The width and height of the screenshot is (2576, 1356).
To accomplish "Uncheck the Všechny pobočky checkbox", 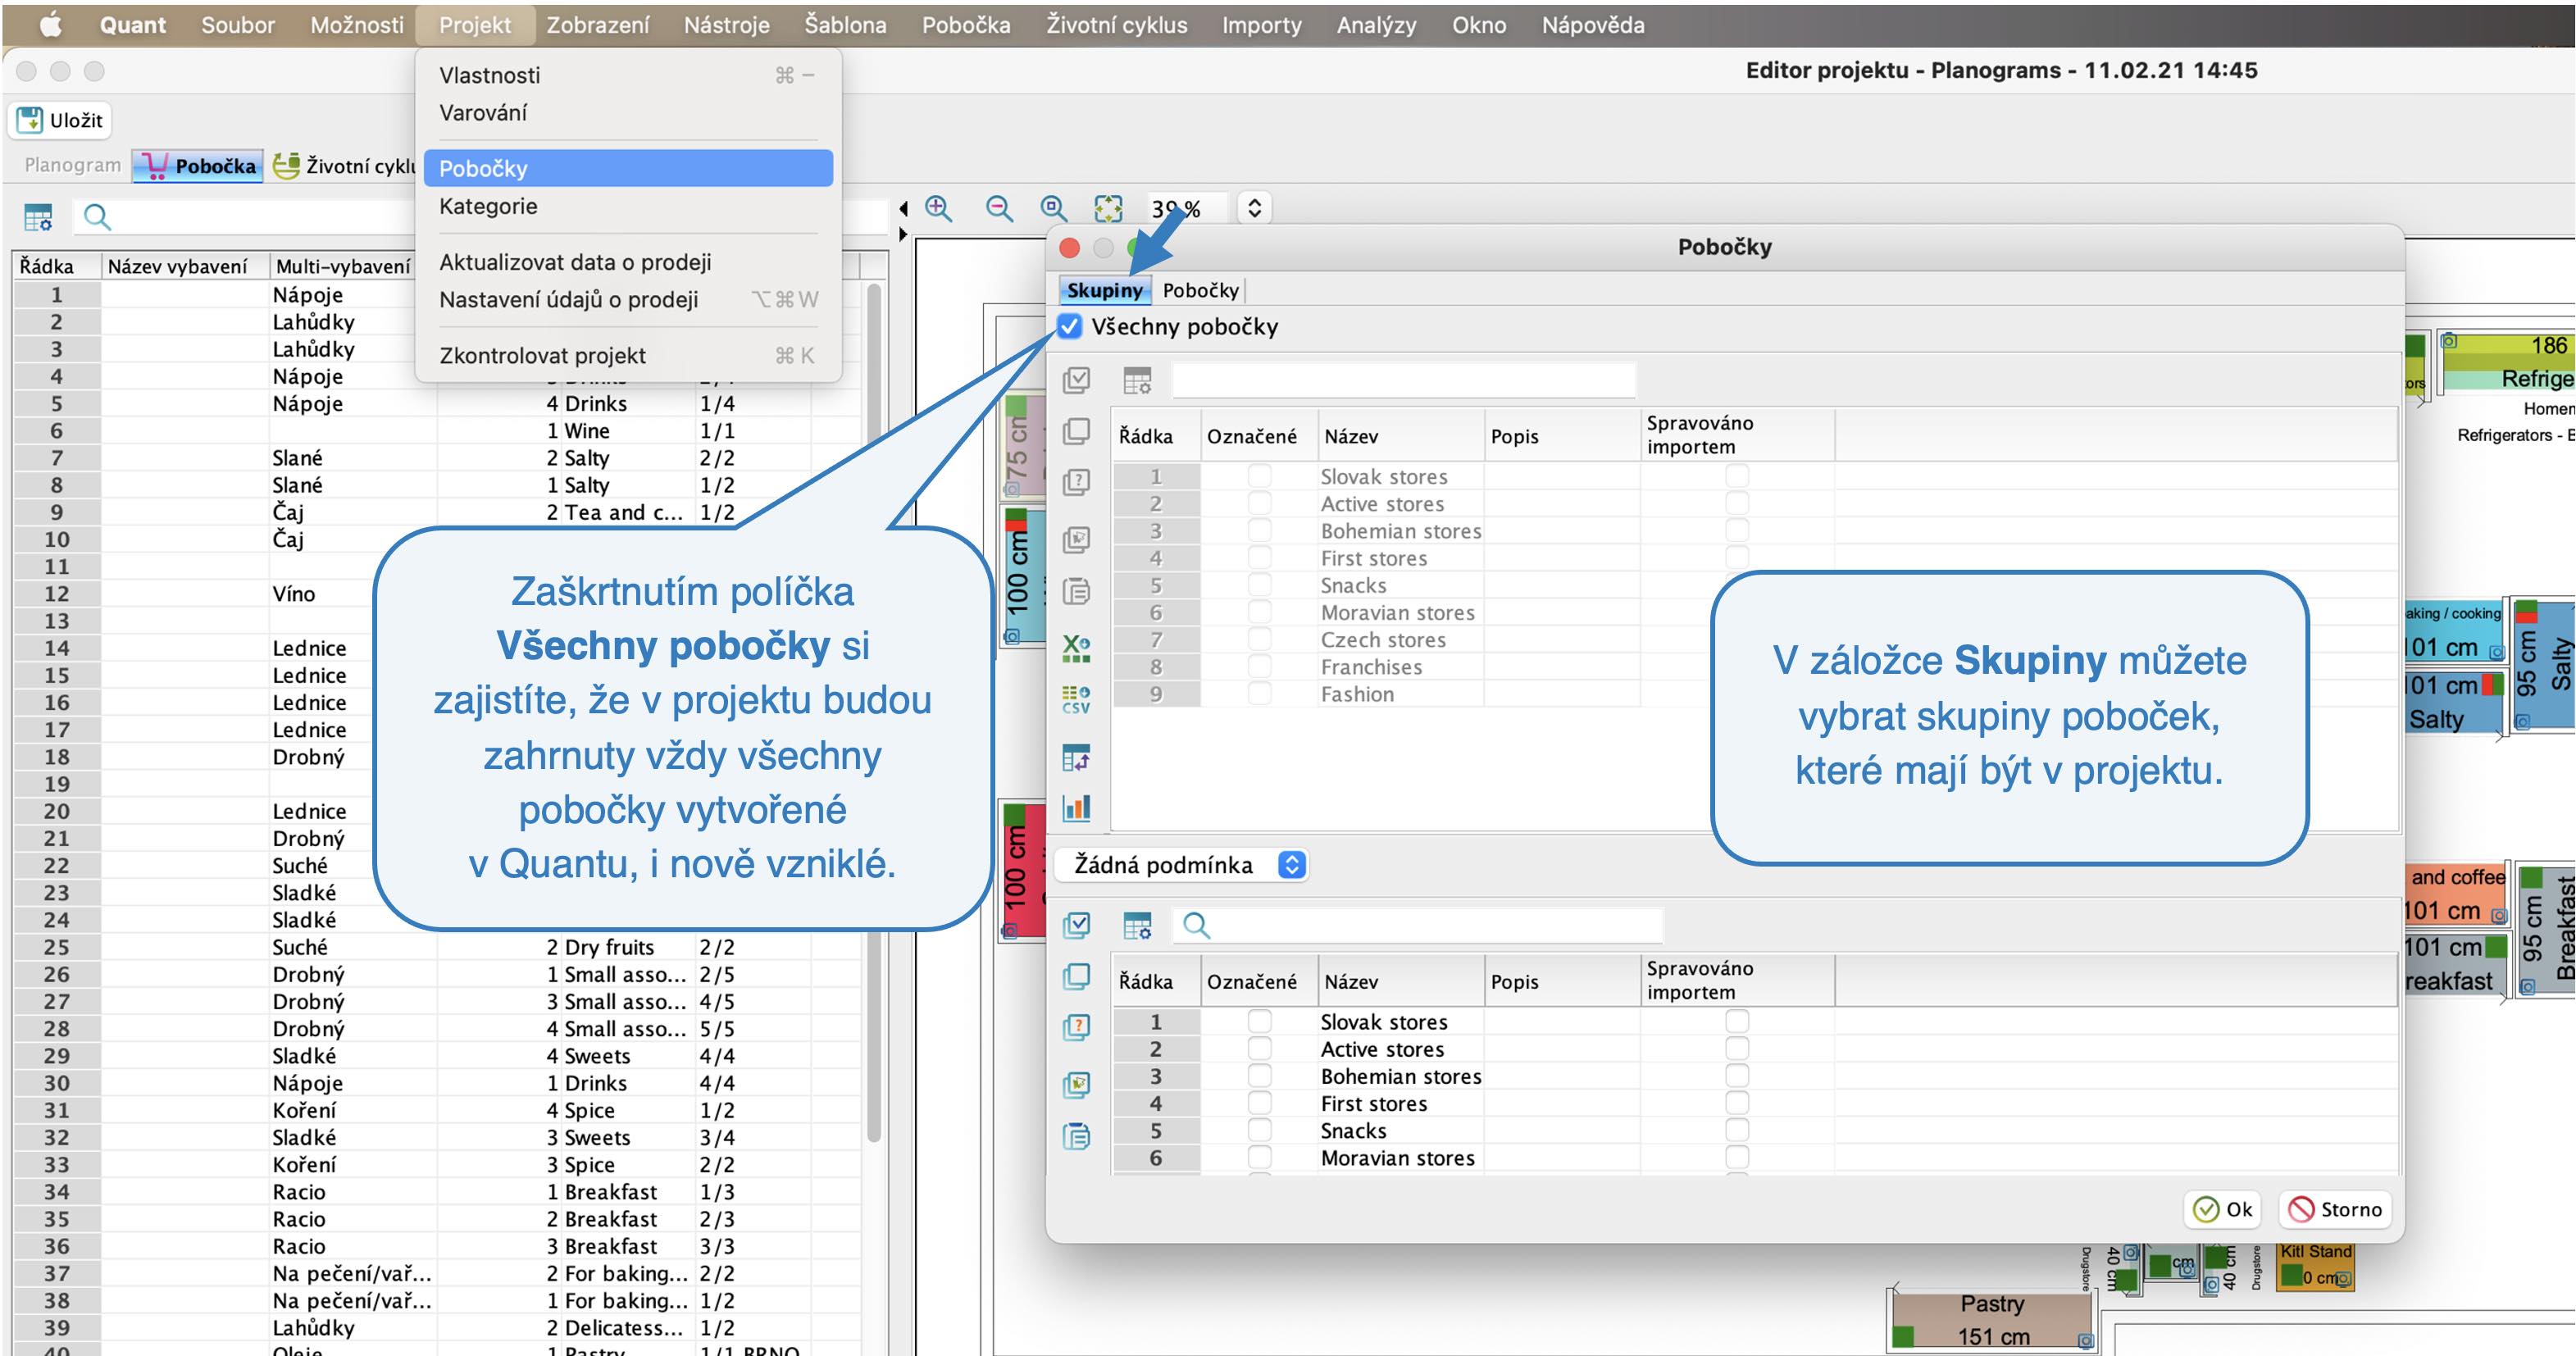I will click(1069, 326).
